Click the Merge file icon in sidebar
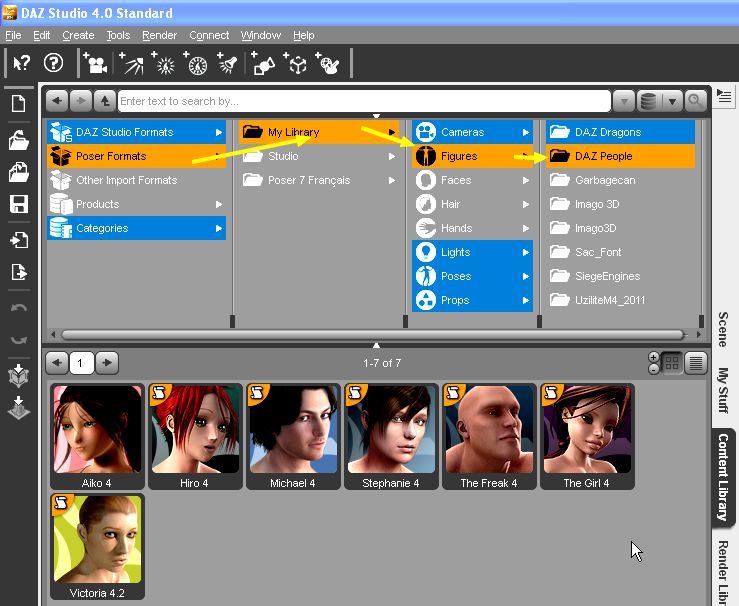The width and height of the screenshot is (739, 606). point(18,172)
